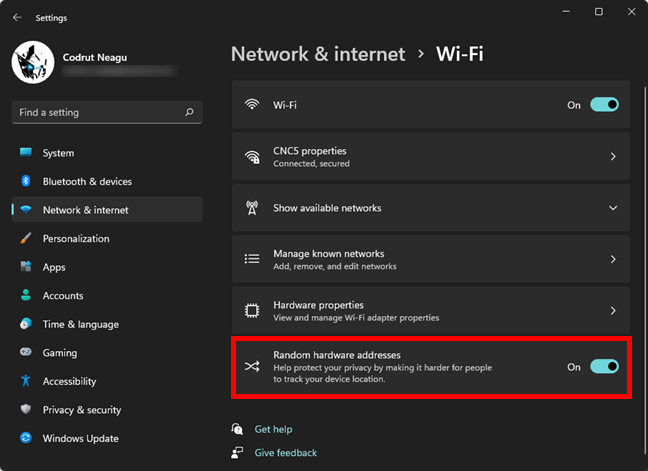Click the Codrut Neagu account name
The height and width of the screenshot is (471, 648).
(95, 57)
